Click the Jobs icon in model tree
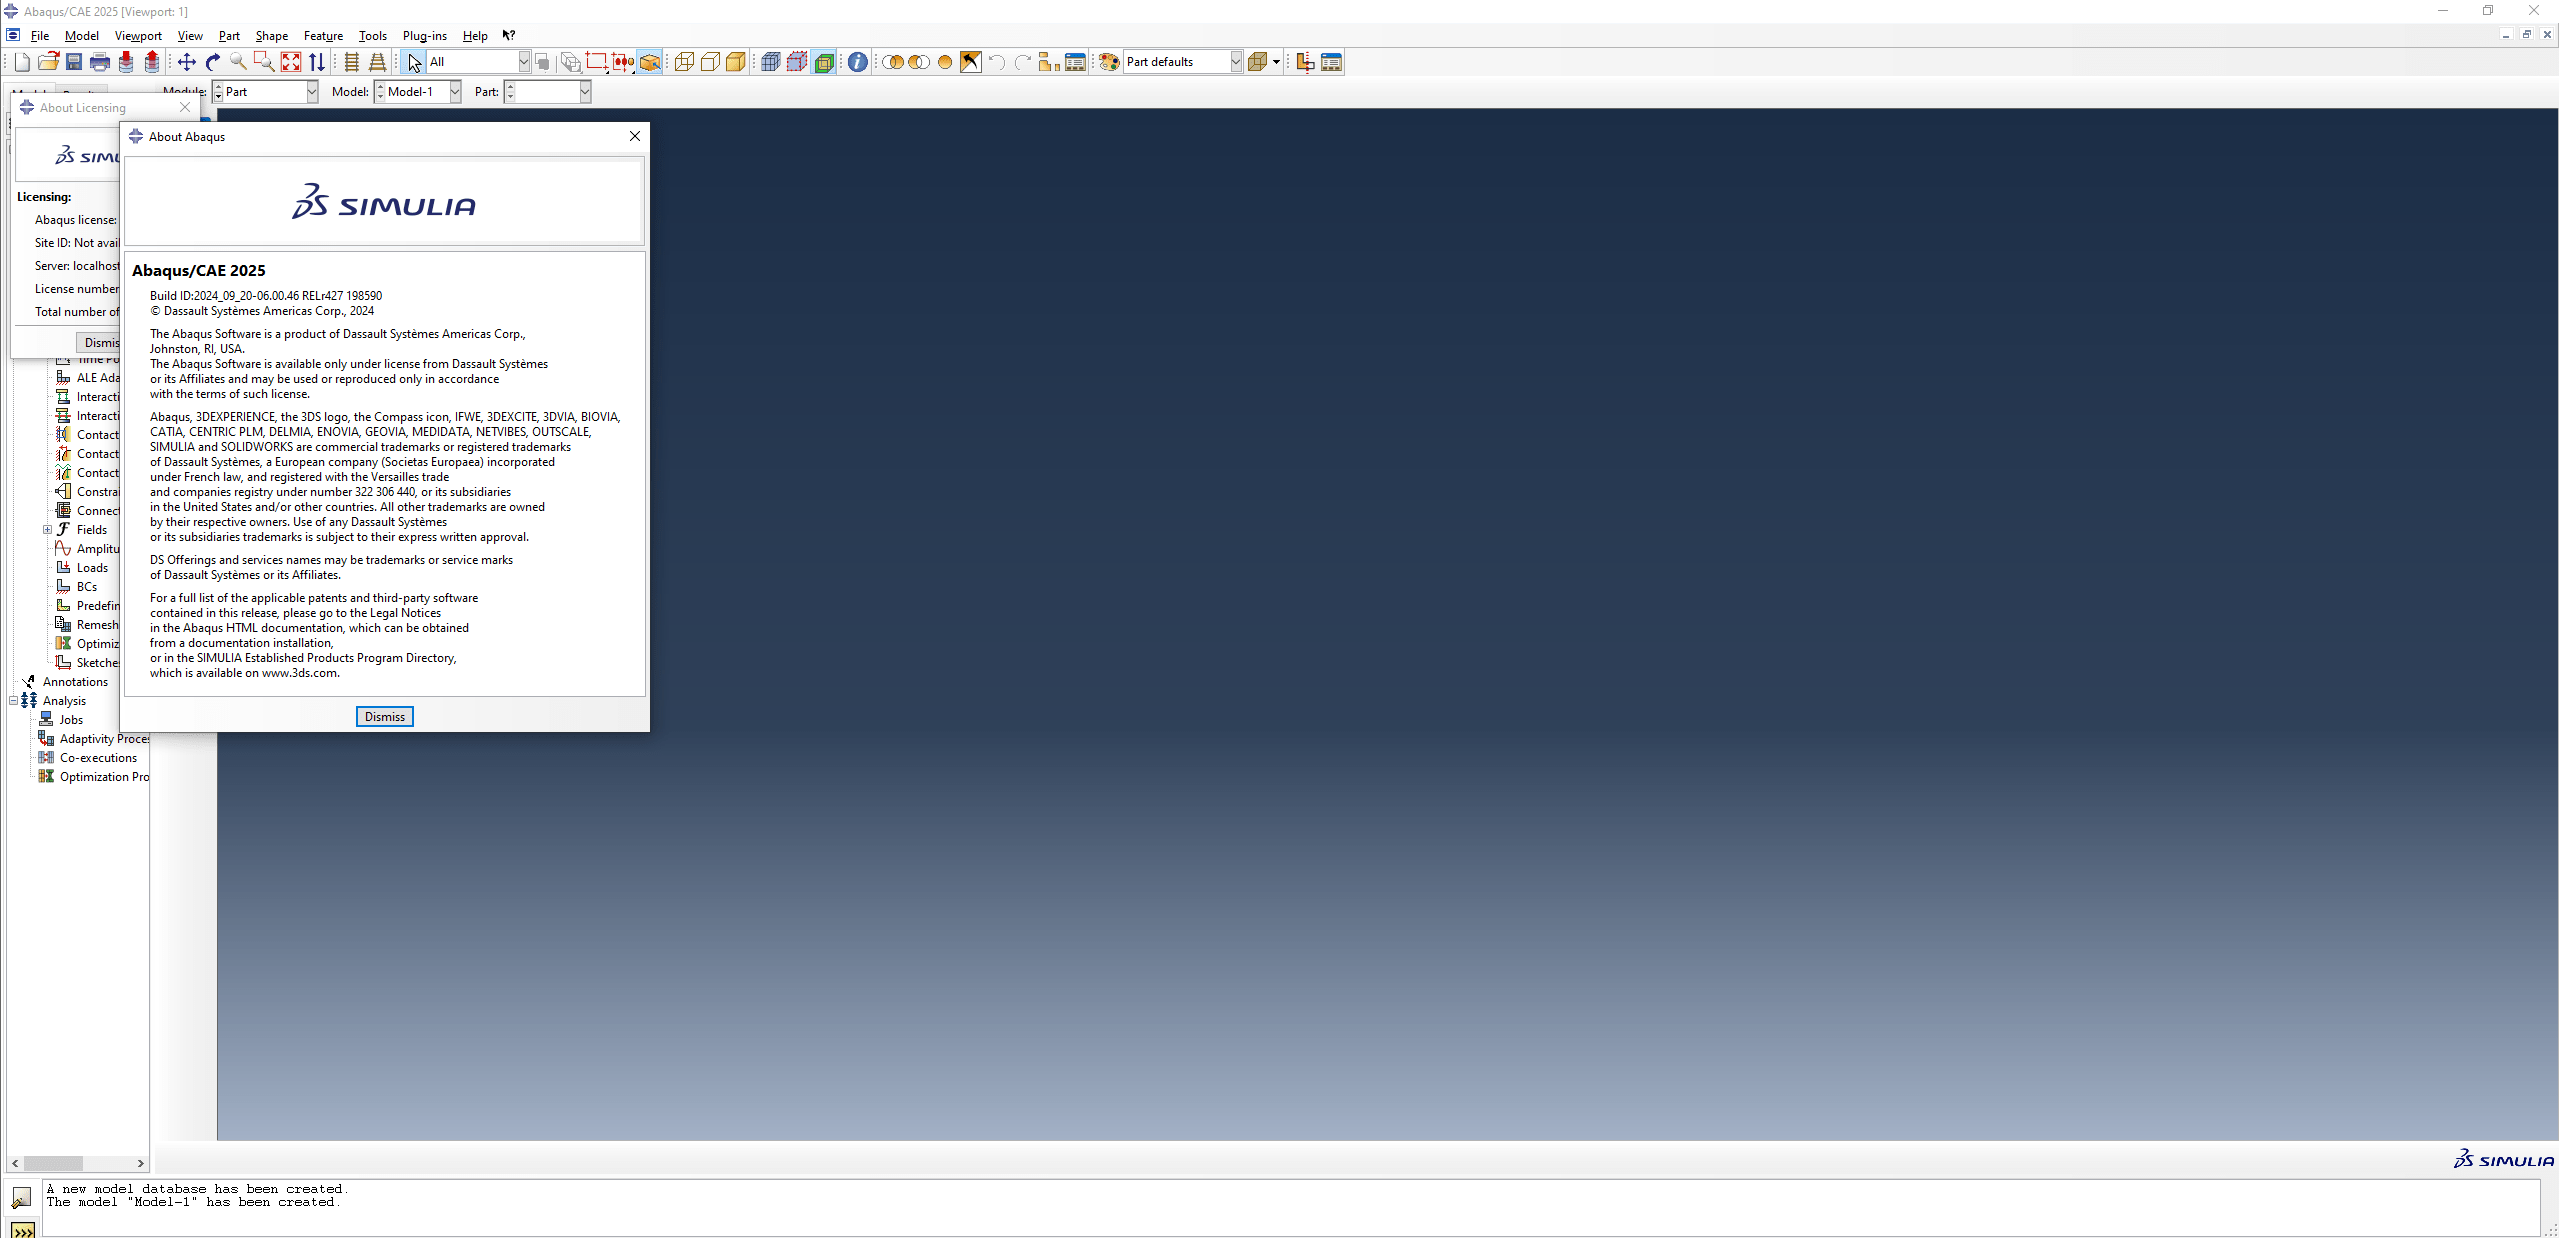The width and height of the screenshot is (2559, 1238). [x=46, y=719]
